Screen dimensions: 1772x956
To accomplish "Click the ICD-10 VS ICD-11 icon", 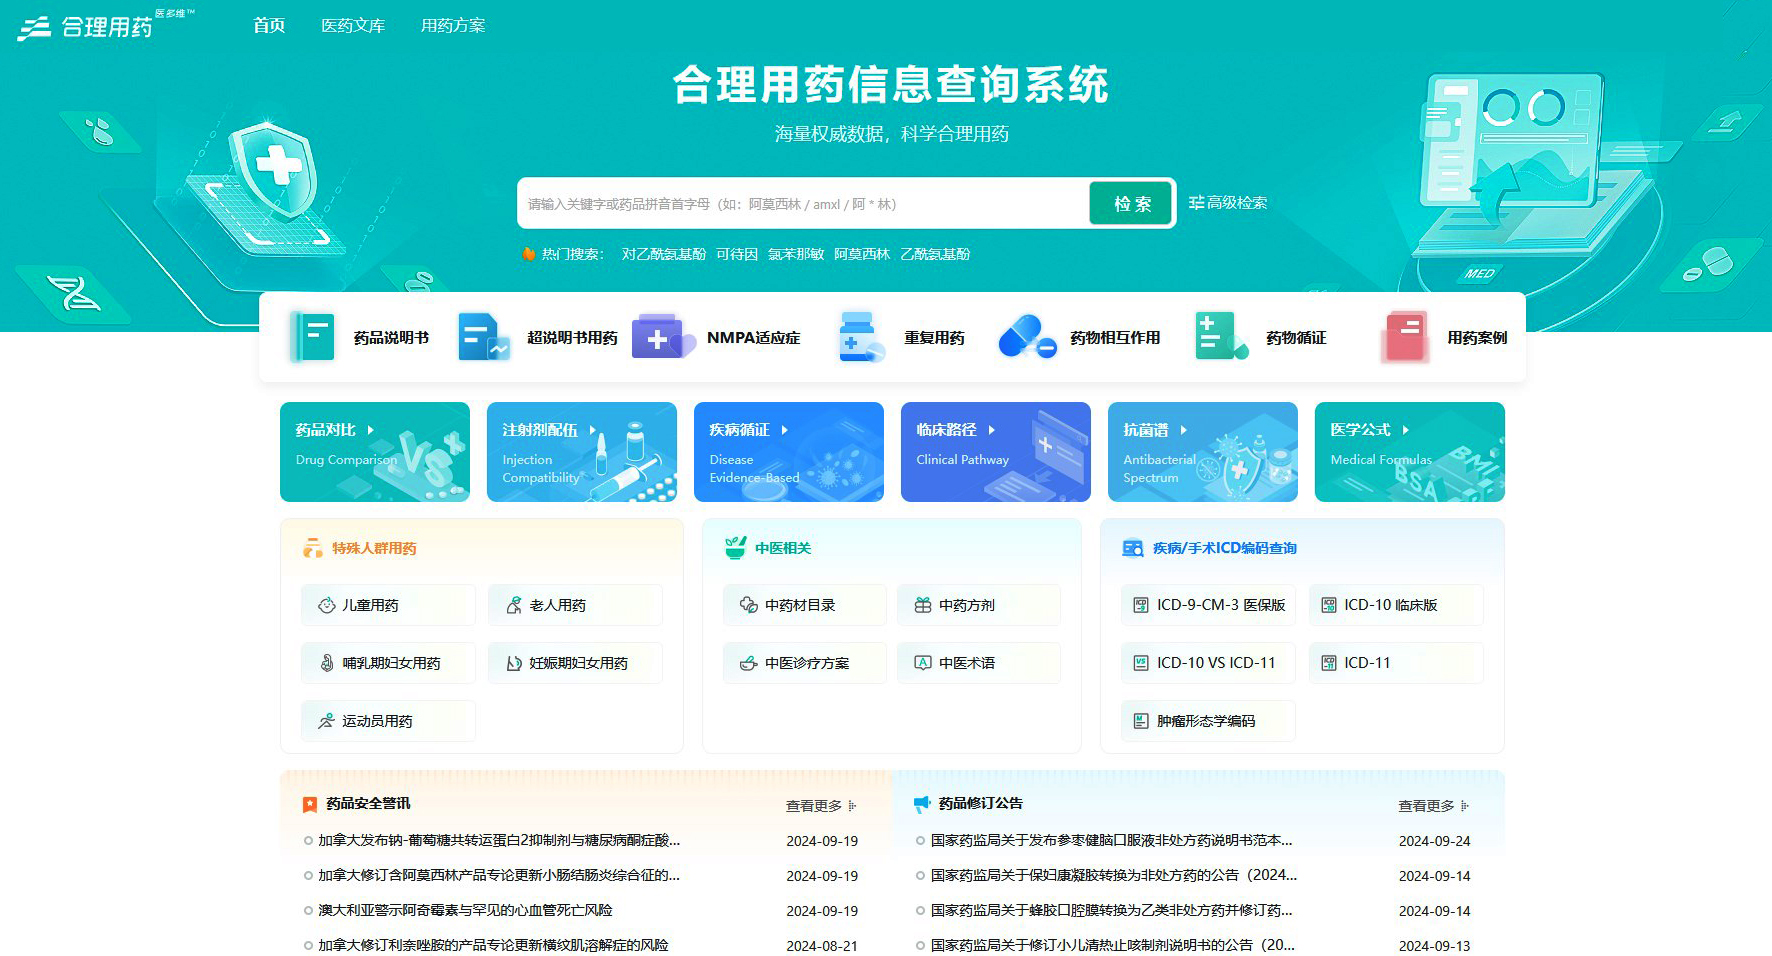I will pyautogui.click(x=1141, y=663).
